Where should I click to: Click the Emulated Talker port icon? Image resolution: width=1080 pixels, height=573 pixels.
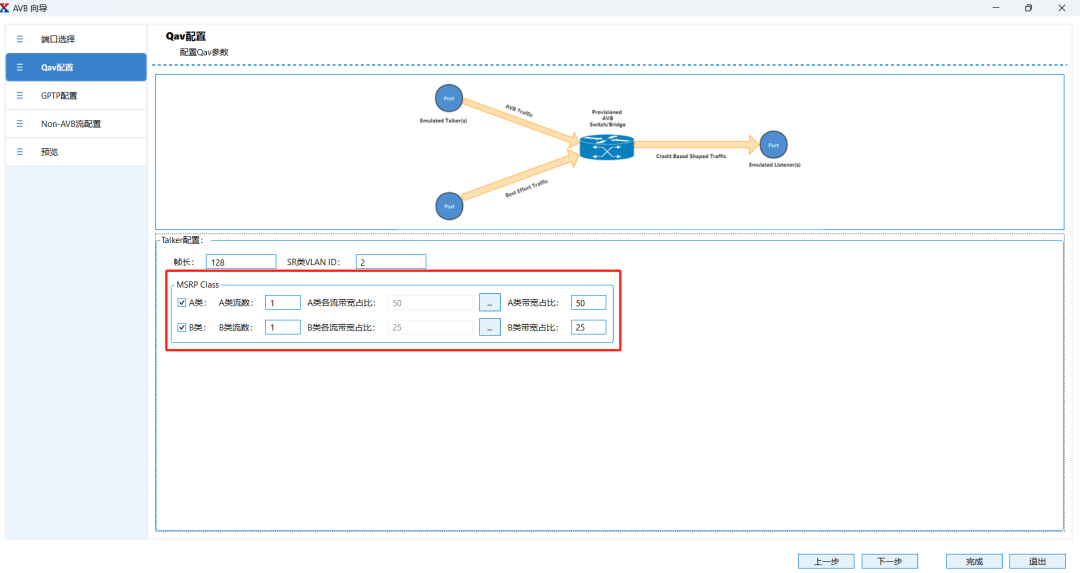[x=449, y=98]
